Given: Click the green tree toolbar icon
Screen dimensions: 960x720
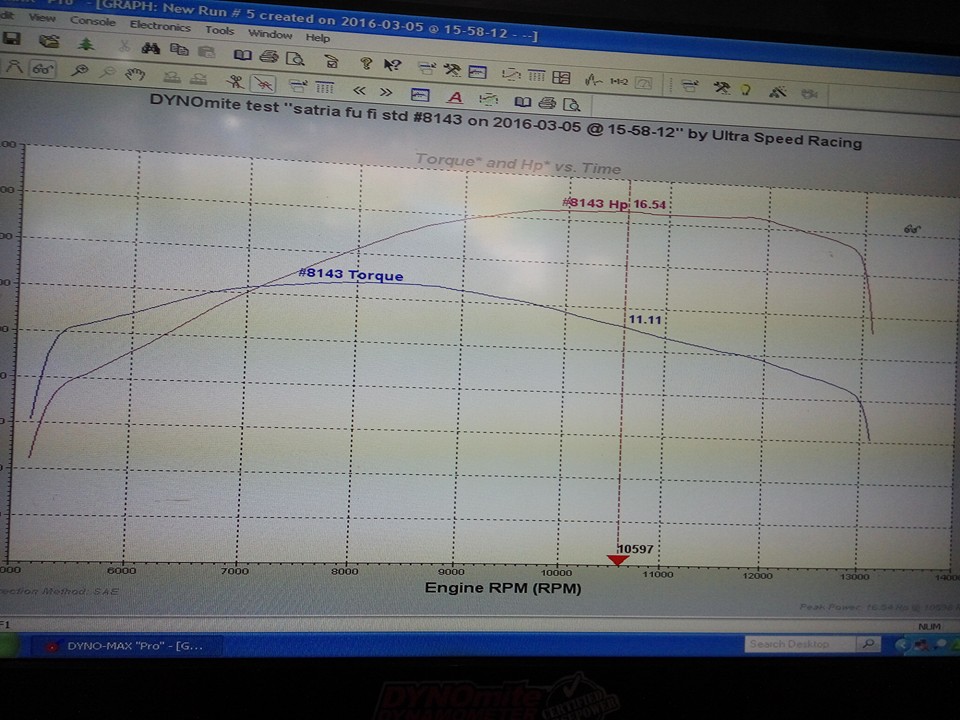Looking at the screenshot, I should [85, 43].
